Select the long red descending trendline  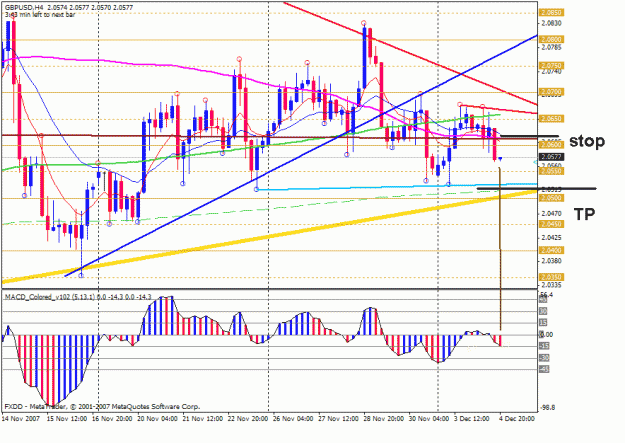410,53
